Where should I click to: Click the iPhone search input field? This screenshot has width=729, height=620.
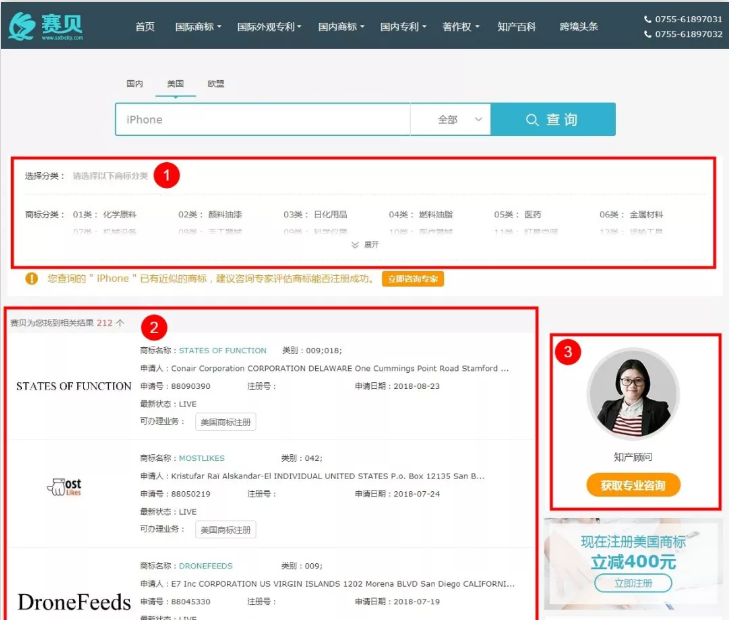point(260,120)
